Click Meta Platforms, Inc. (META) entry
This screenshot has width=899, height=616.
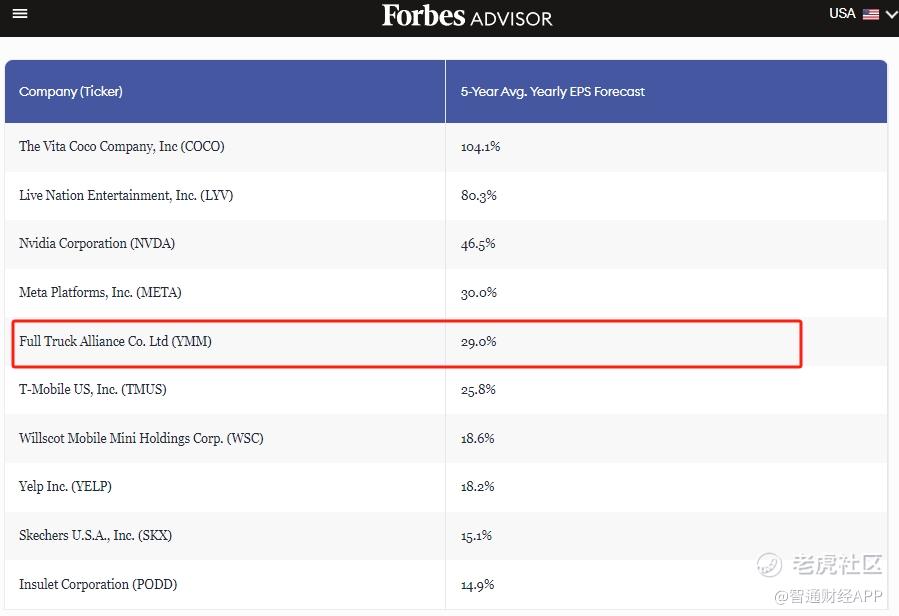[100, 292]
